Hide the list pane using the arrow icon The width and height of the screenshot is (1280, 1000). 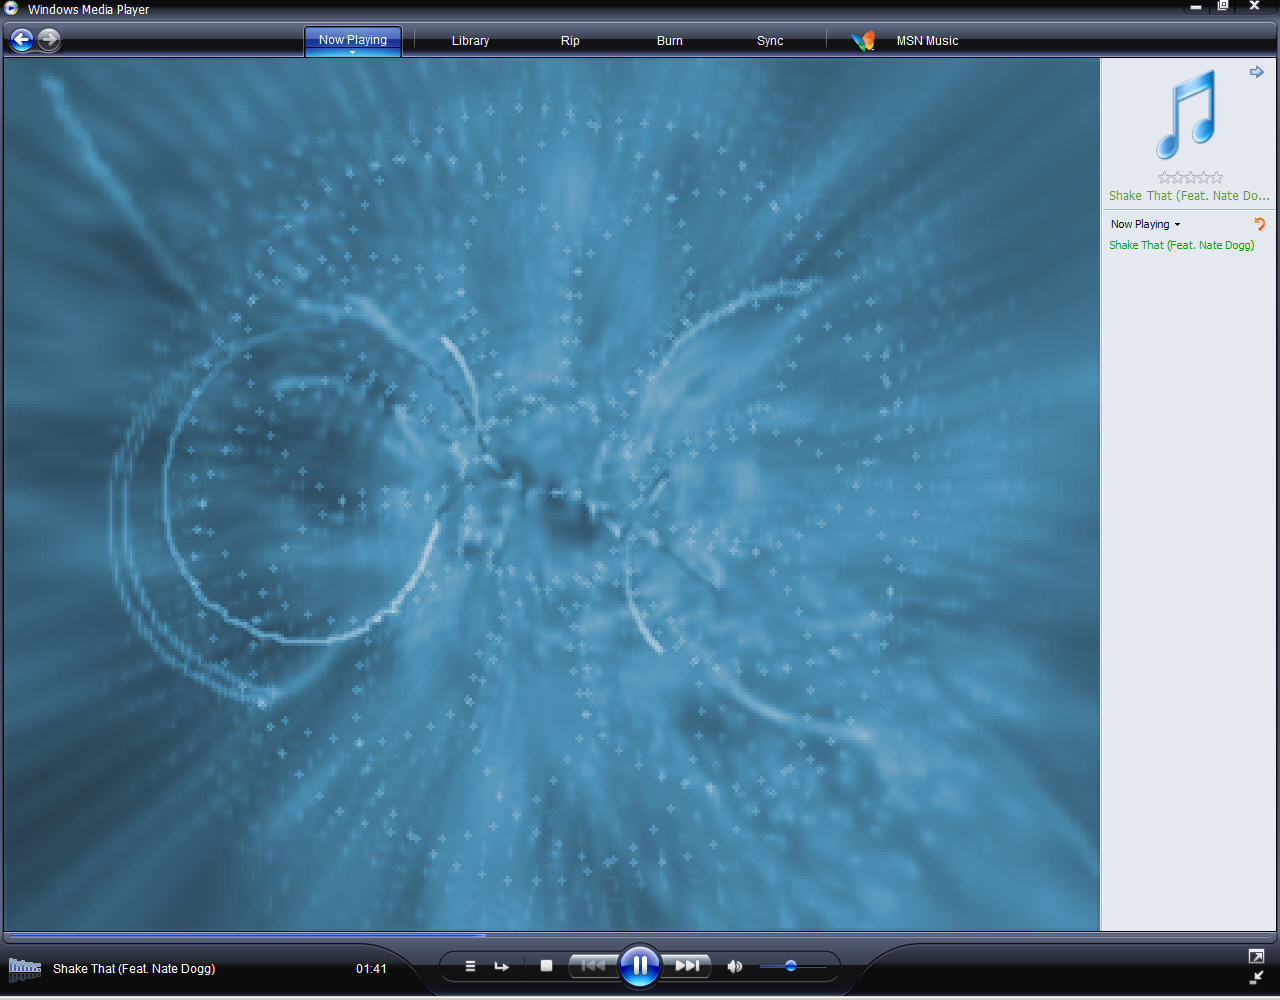pyautogui.click(x=1257, y=72)
